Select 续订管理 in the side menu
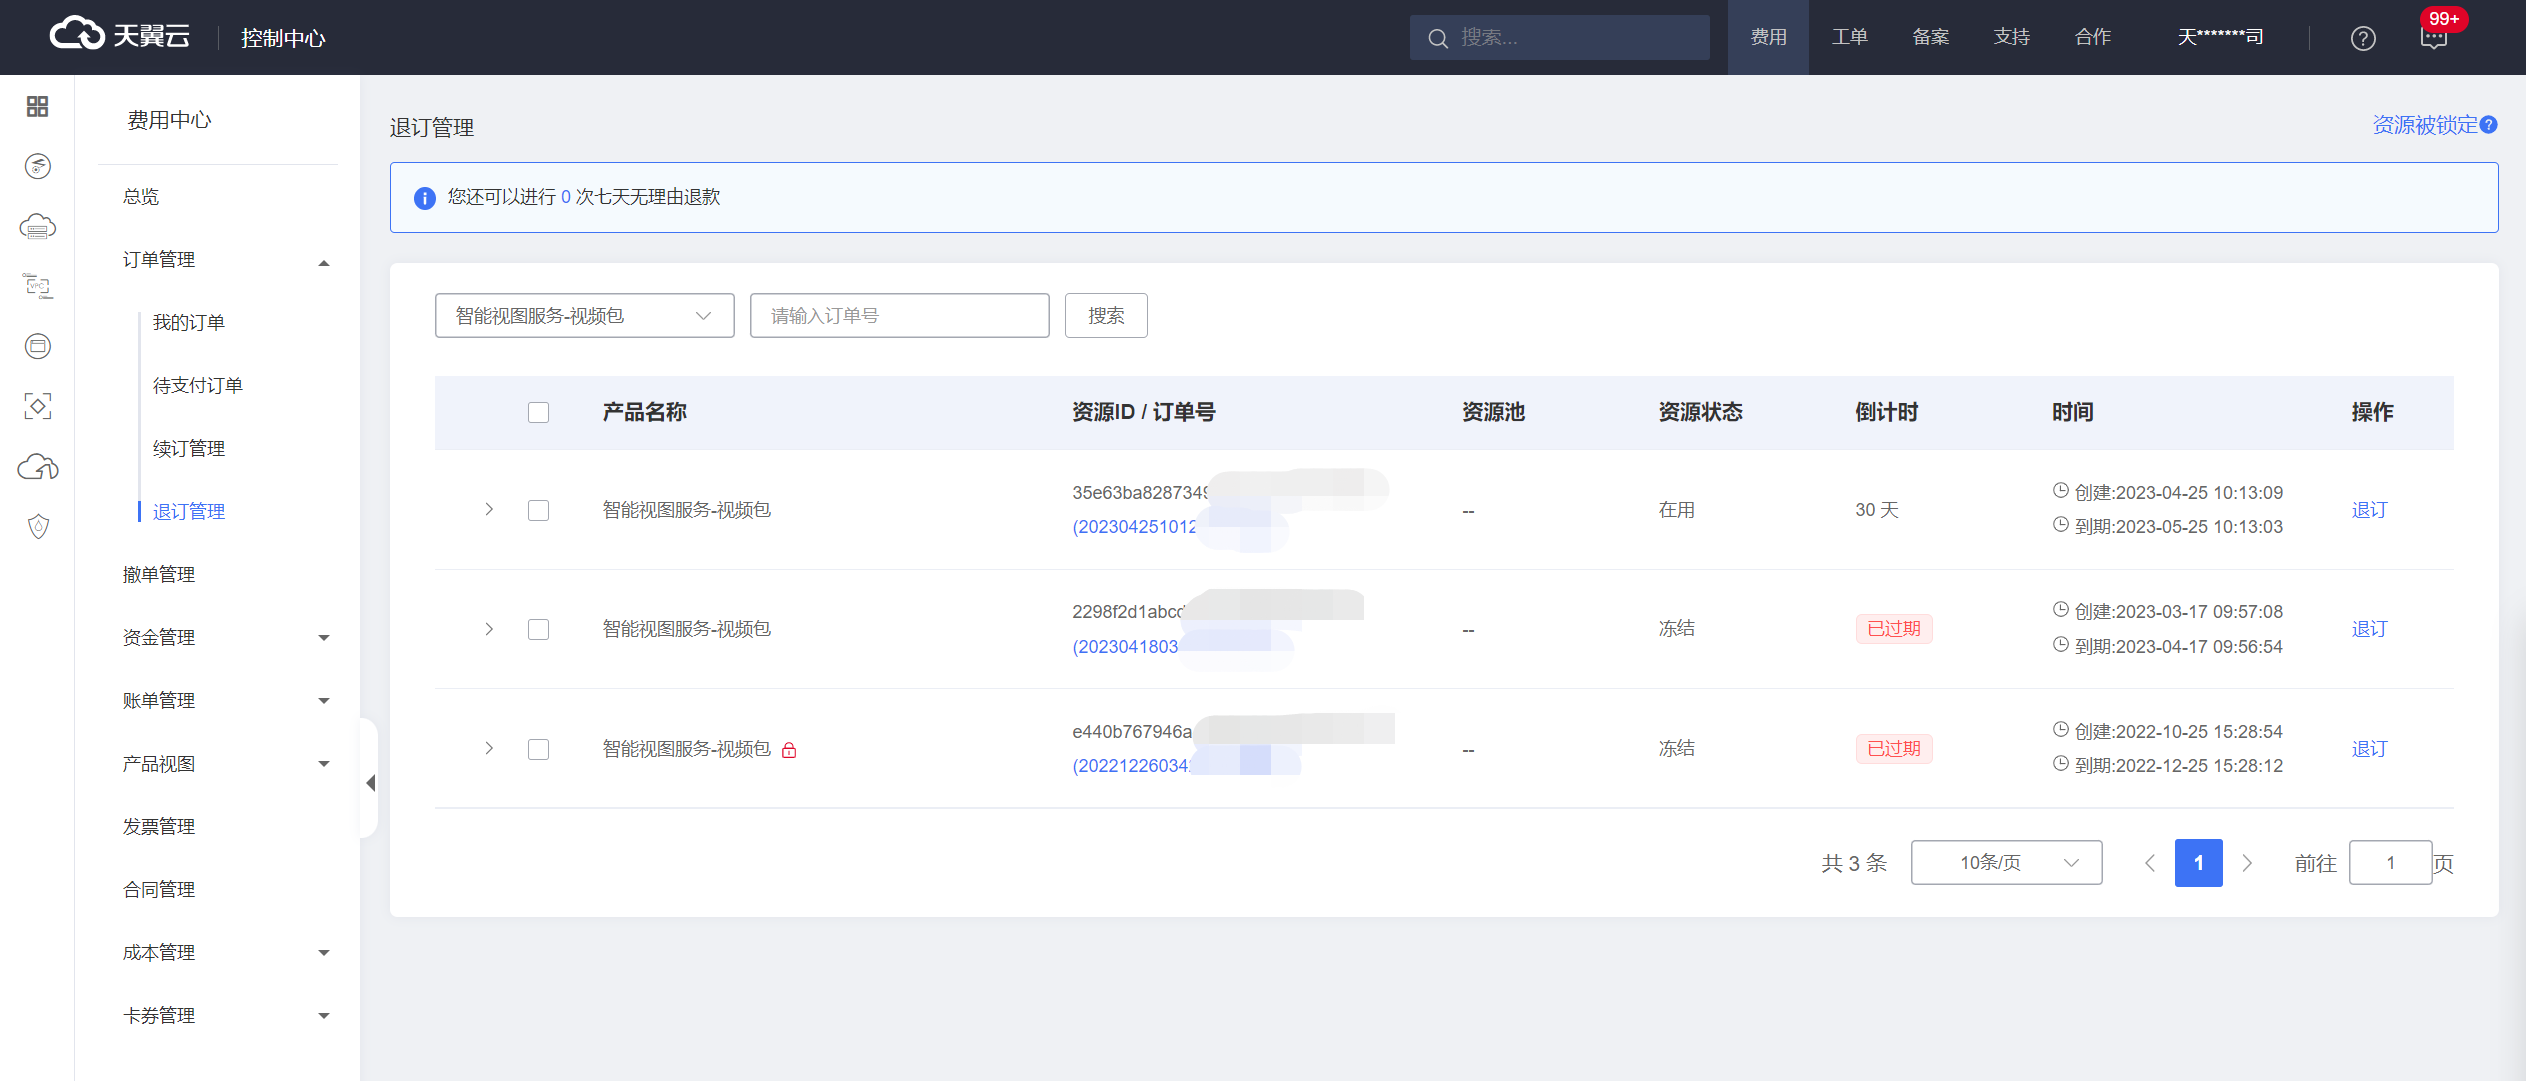This screenshot has width=2526, height=1081. click(189, 448)
